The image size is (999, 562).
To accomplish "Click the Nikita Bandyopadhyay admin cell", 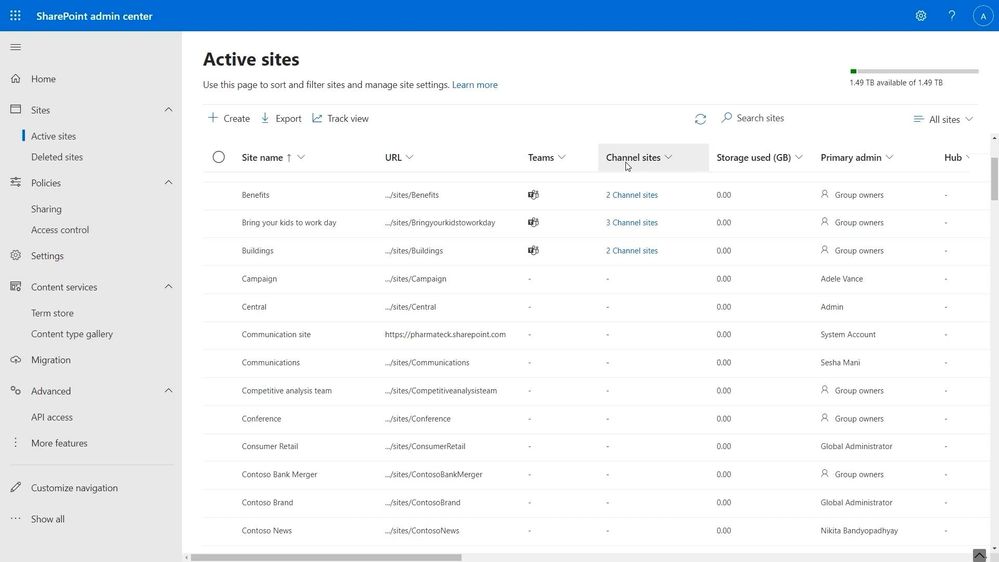I will pos(859,530).
